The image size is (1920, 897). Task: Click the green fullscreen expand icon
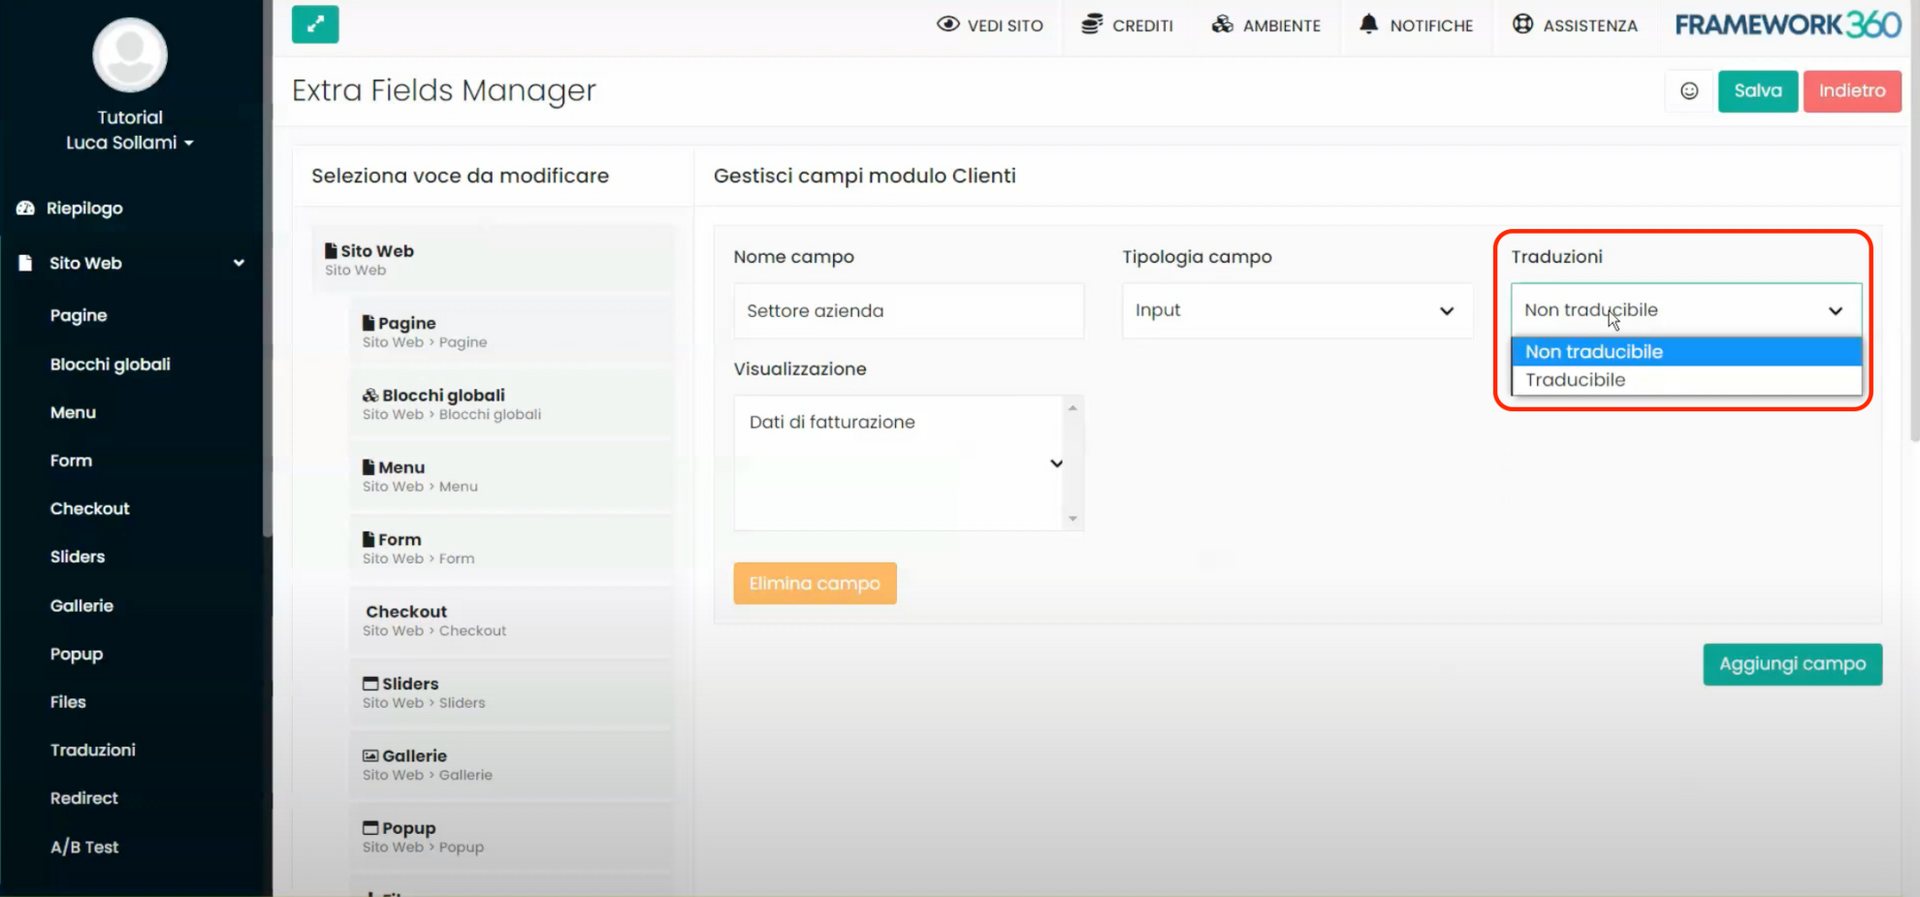click(315, 24)
